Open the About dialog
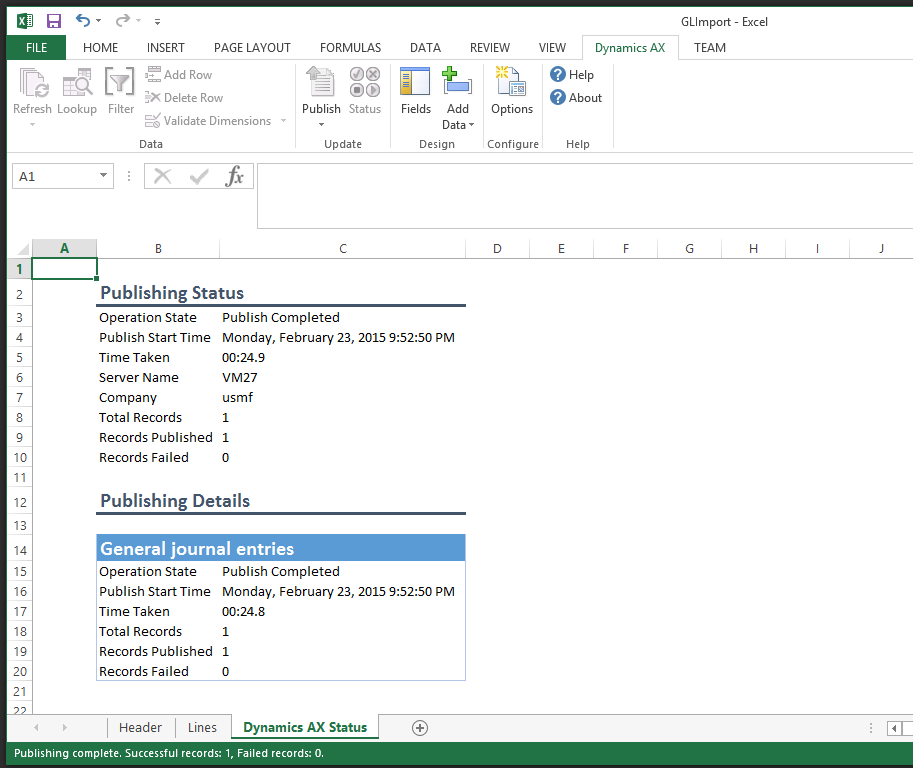The image size is (913, 768). [576, 98]
